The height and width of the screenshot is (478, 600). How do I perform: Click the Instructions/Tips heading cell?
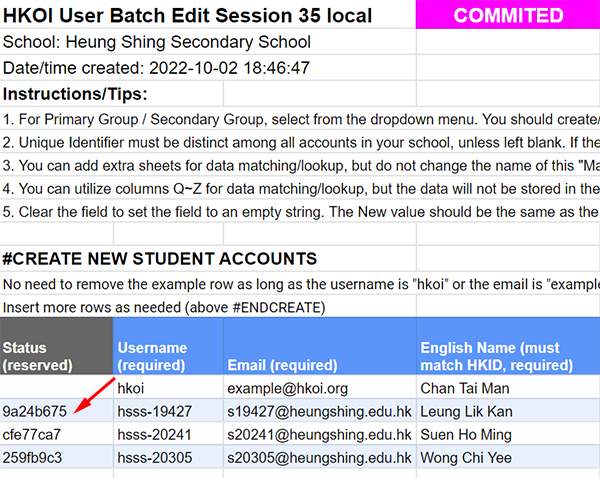pos(111,94)
